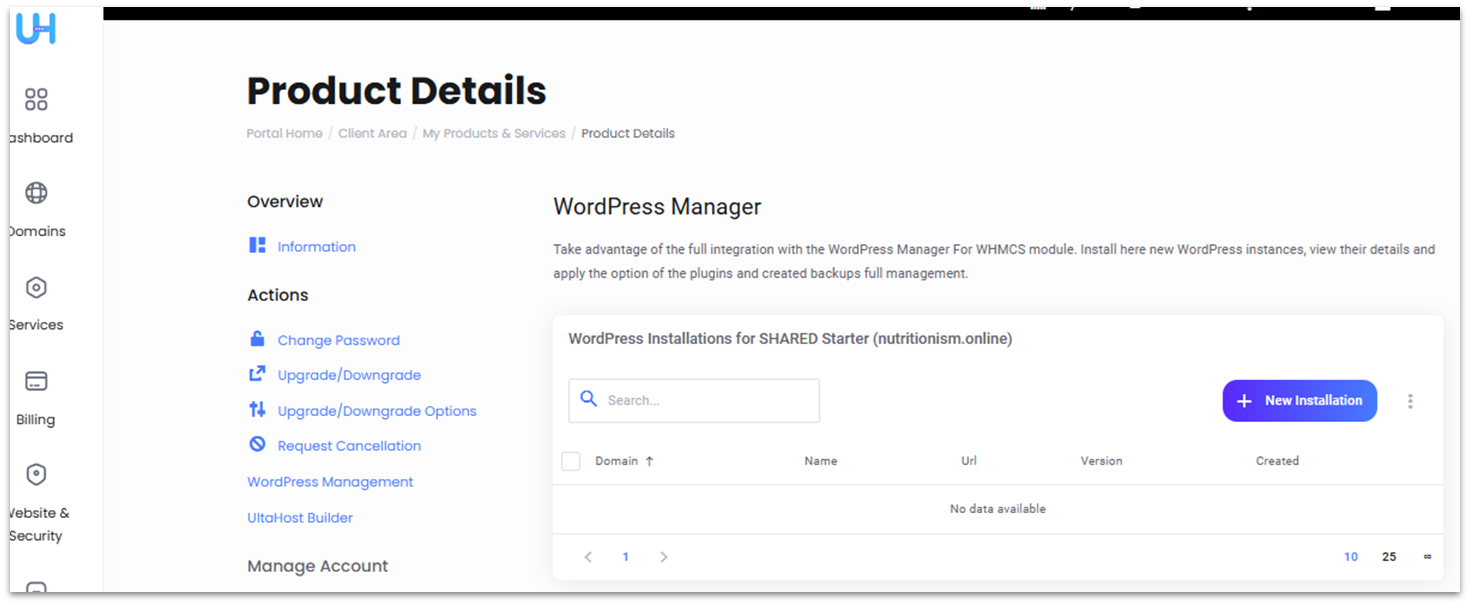Click the Product Details breadcrumb text
Image resolution: width=1470 pixels, height=605 pixels.
(x=628, y=133)
